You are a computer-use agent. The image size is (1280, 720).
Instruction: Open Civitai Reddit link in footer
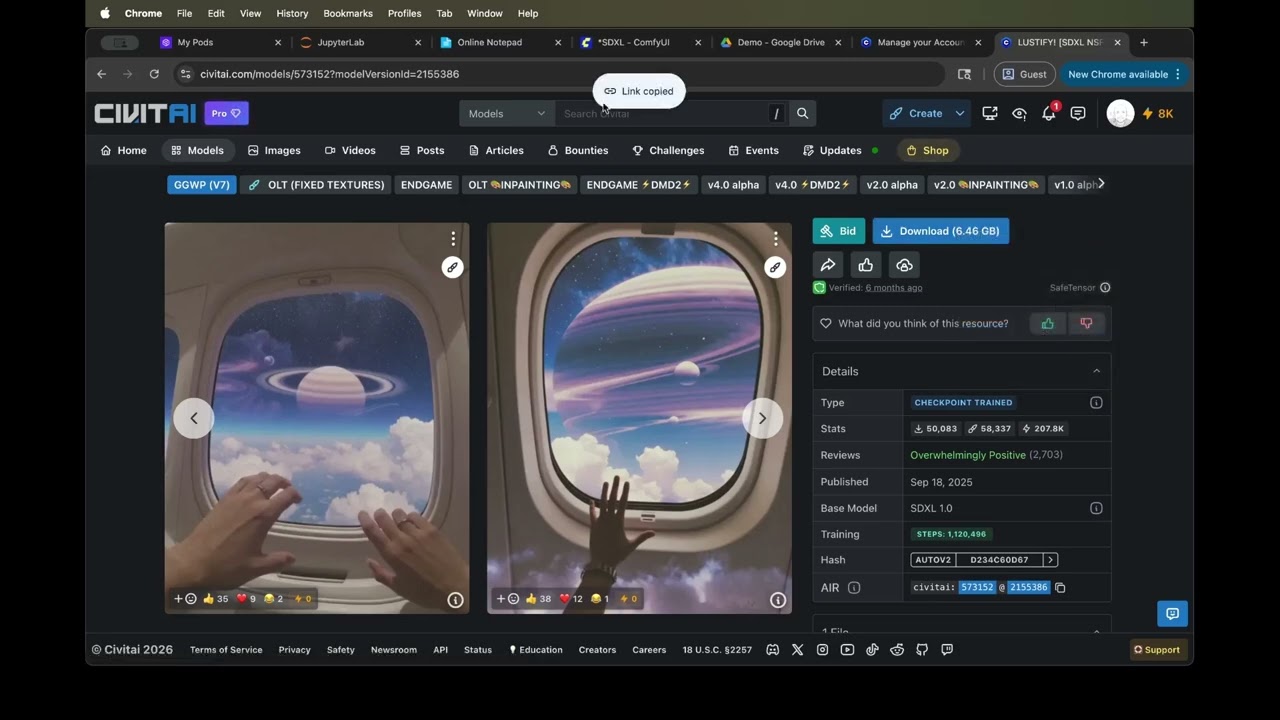click(897, 650)
